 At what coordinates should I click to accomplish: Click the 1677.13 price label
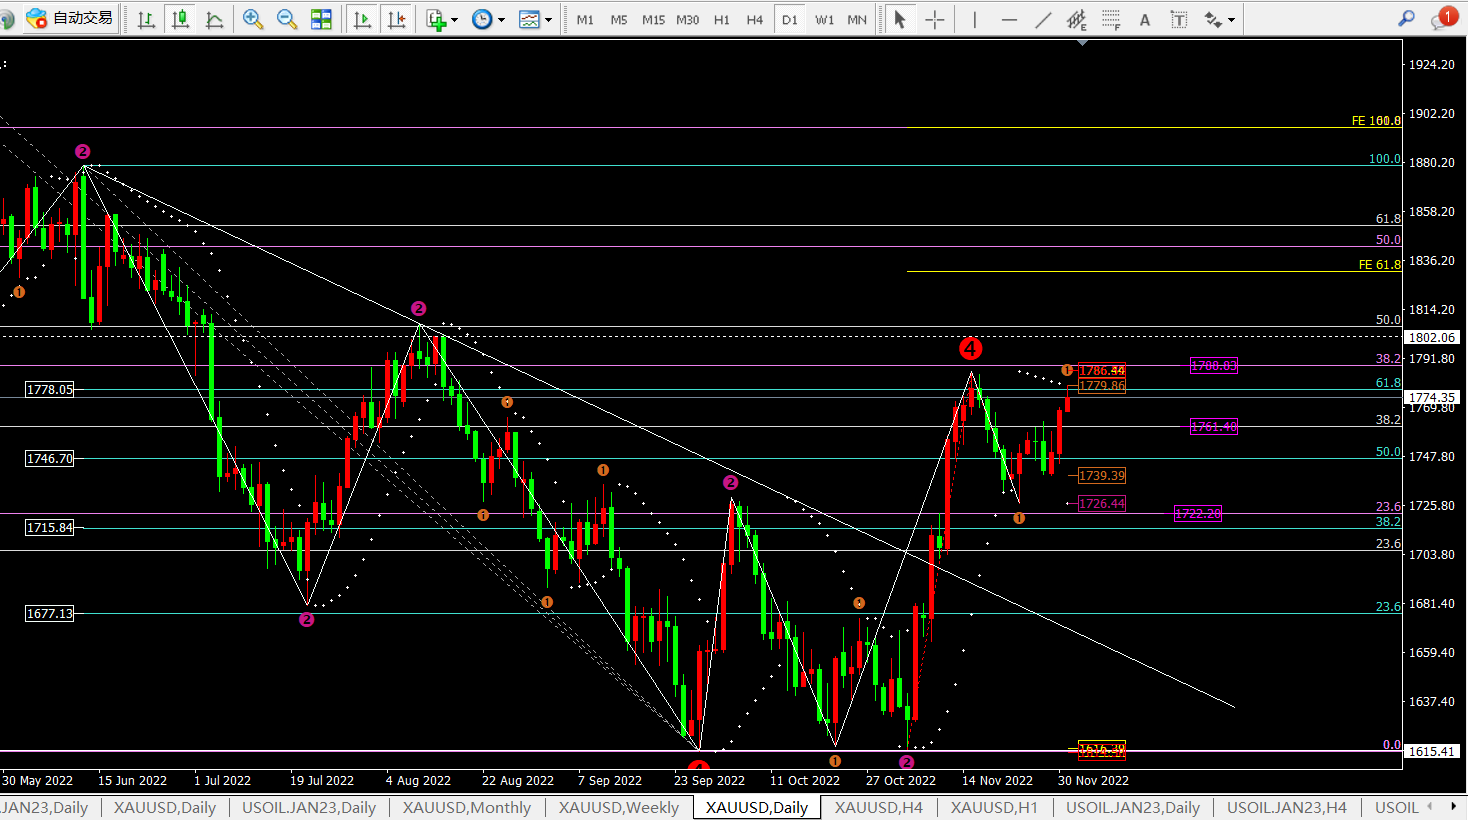click(50, 613)
